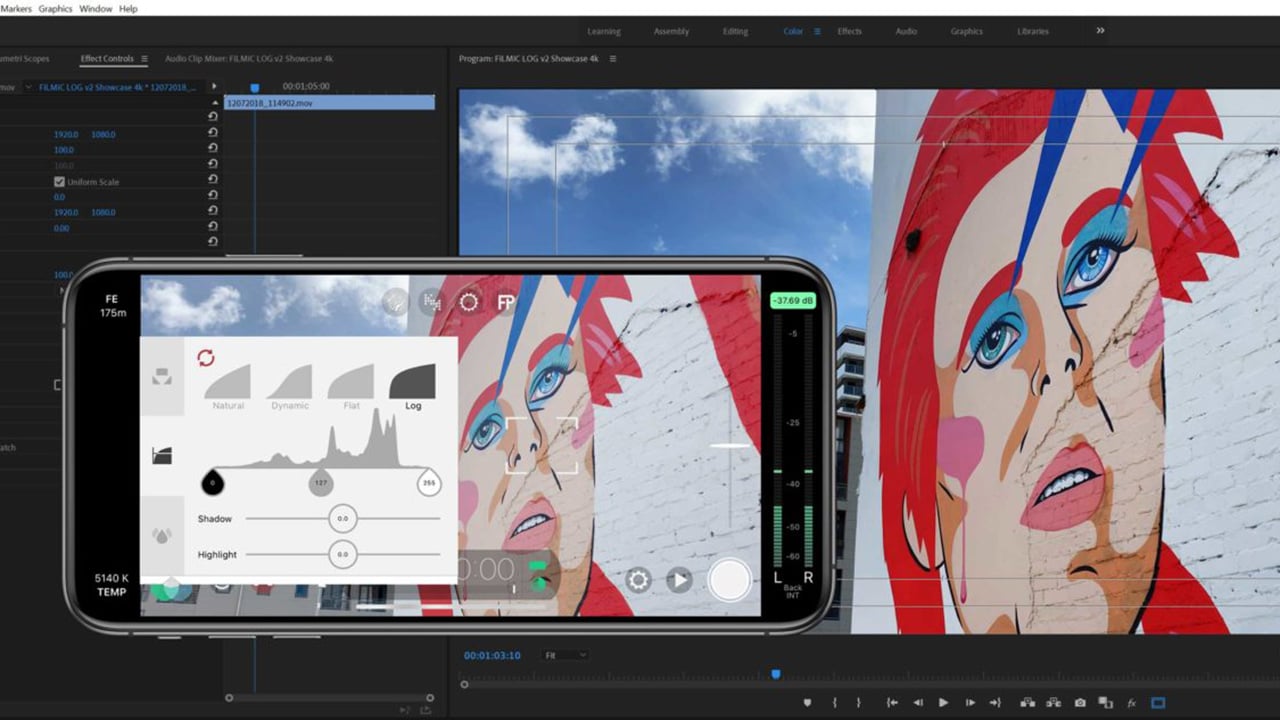
Task: Select the topmost side tab in phone panel
Action: click(162, 376)
